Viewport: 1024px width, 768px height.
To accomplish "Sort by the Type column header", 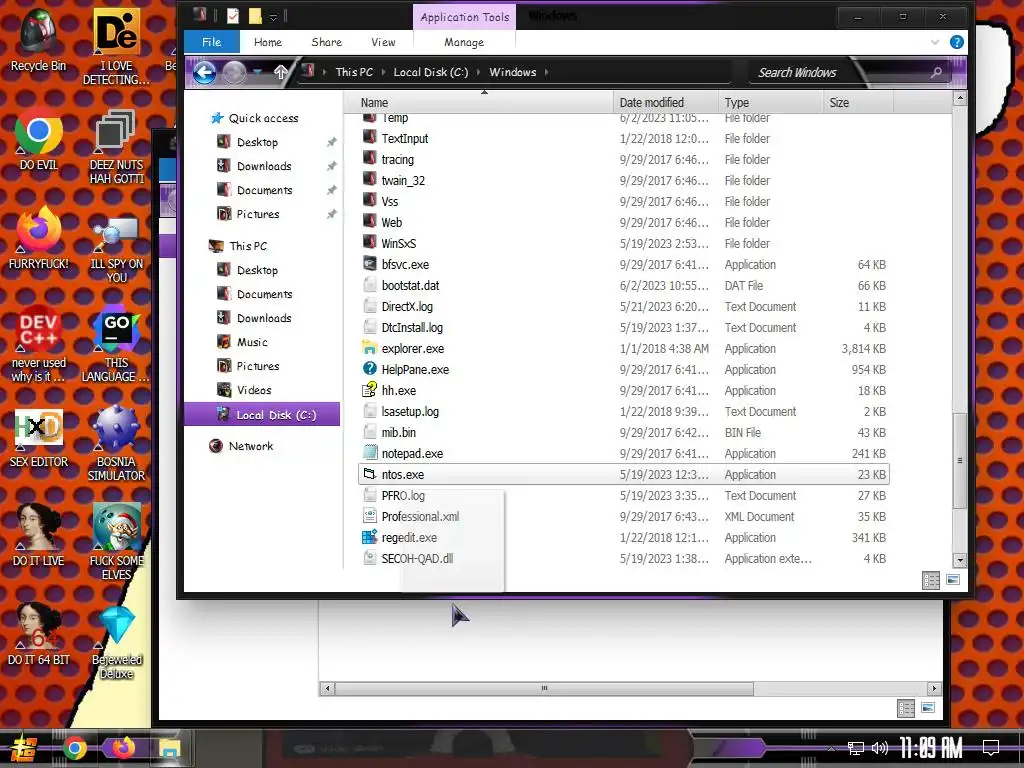I will (x=770, y=103).
